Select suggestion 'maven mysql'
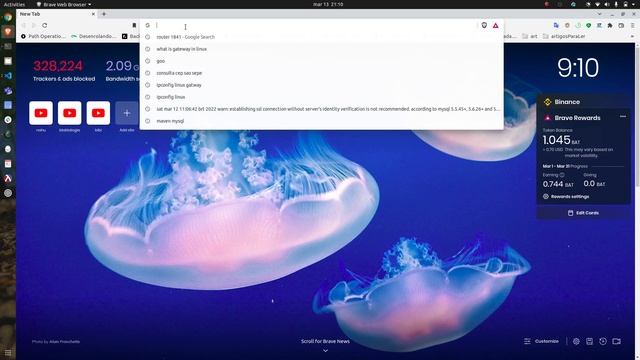Screen dimensions: 640x360 point(322,121)
